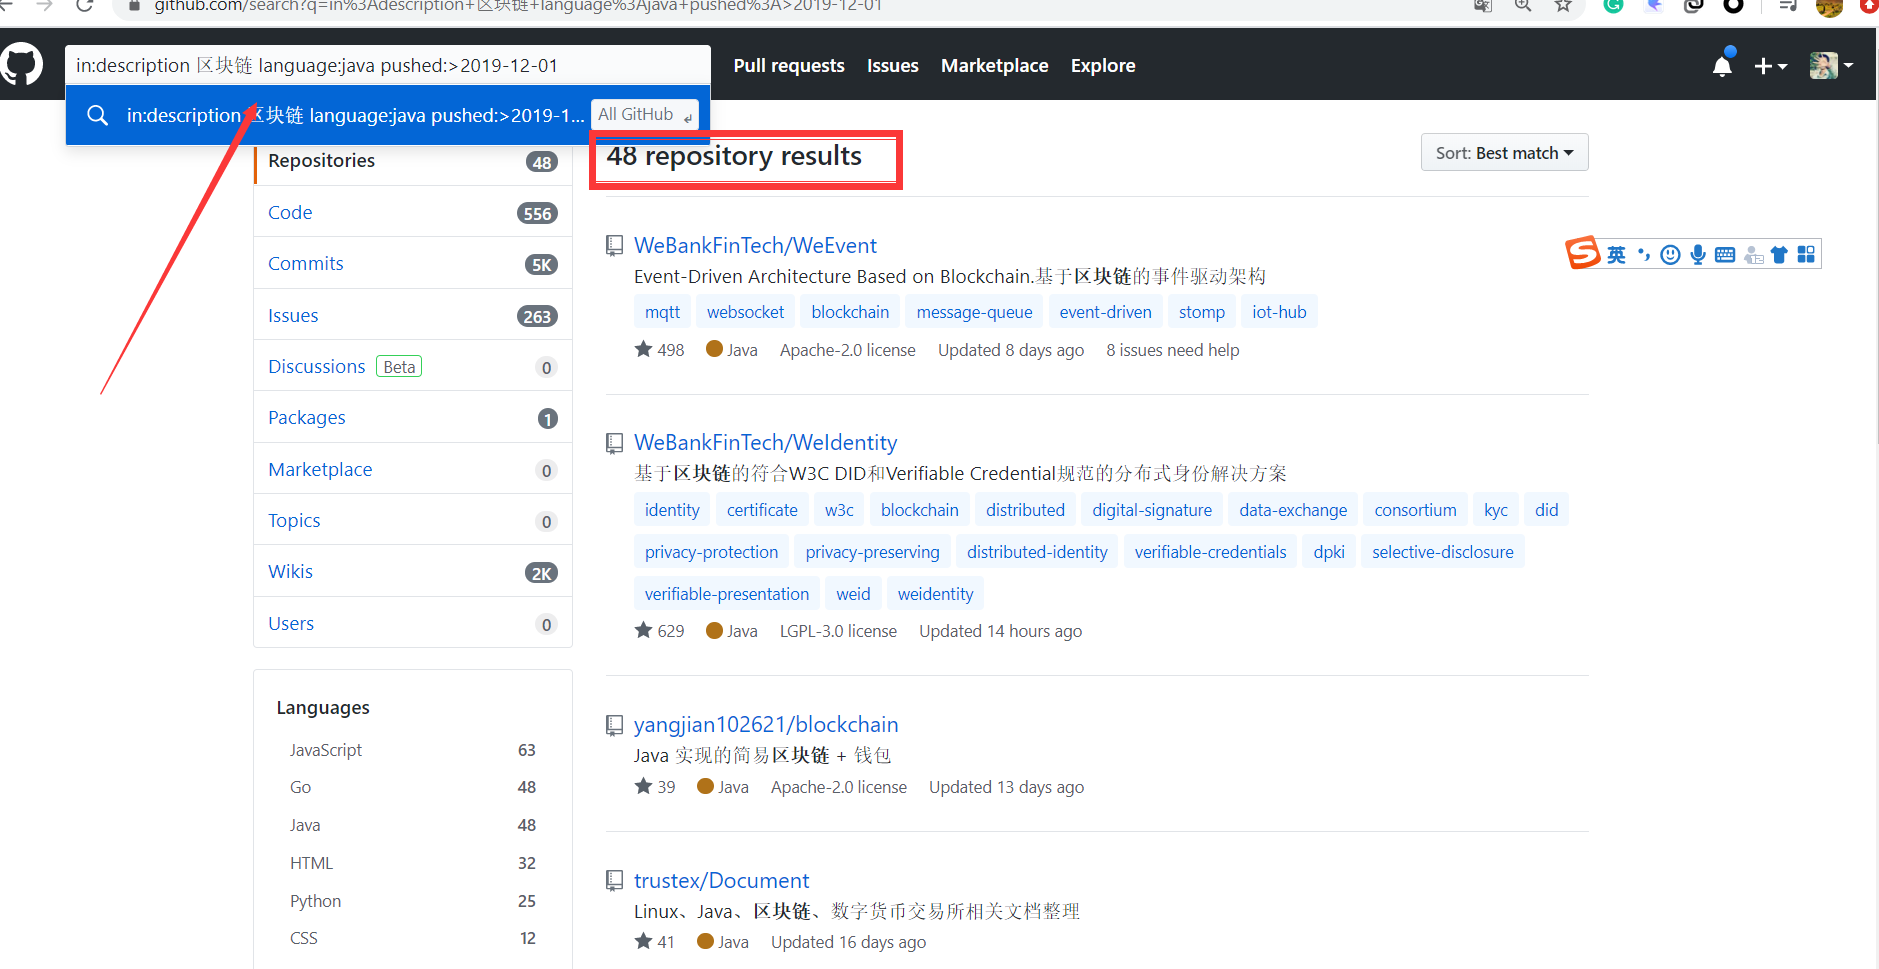Select the Issues results filter in sidebar
Screen dimensions: 1879x969
tap(413, 315)
